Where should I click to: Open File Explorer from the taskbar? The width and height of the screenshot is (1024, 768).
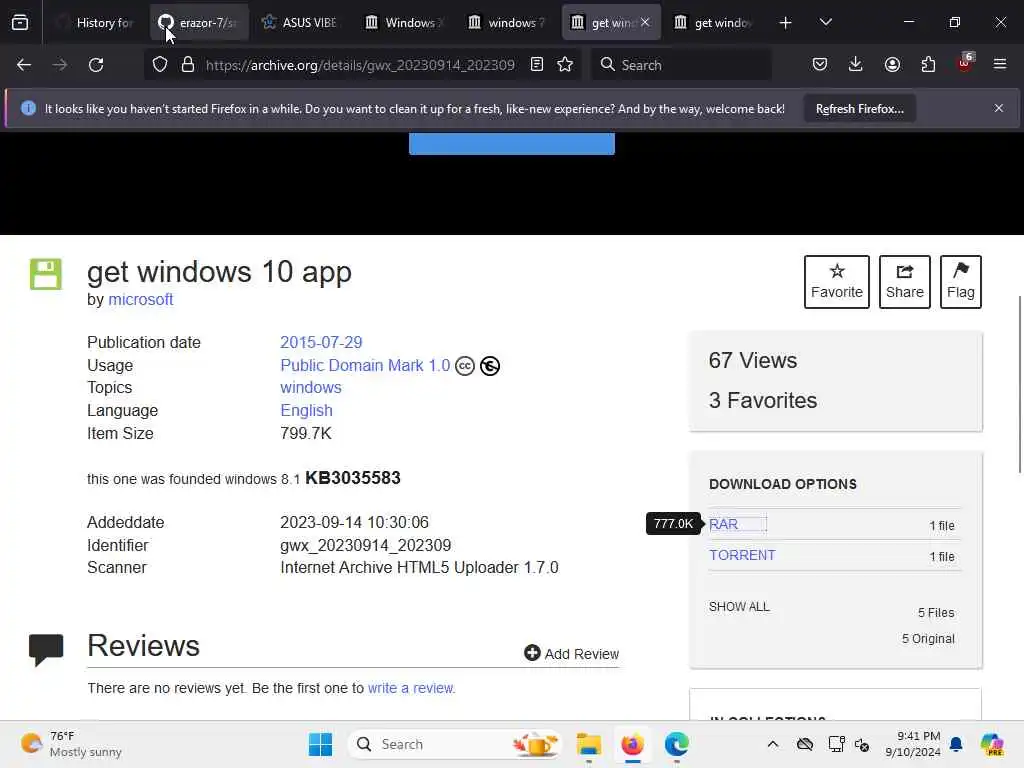click(x=588, y=744)
